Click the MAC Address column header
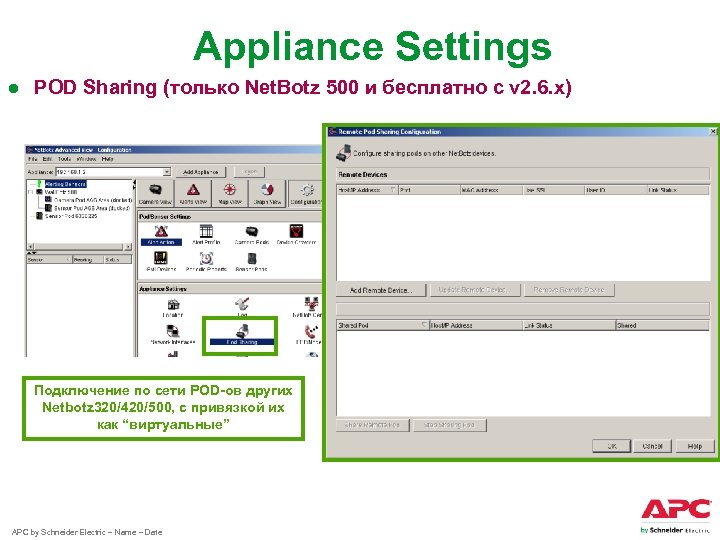The width and height of the screenshot is (720, 540). tap(491, 190)
